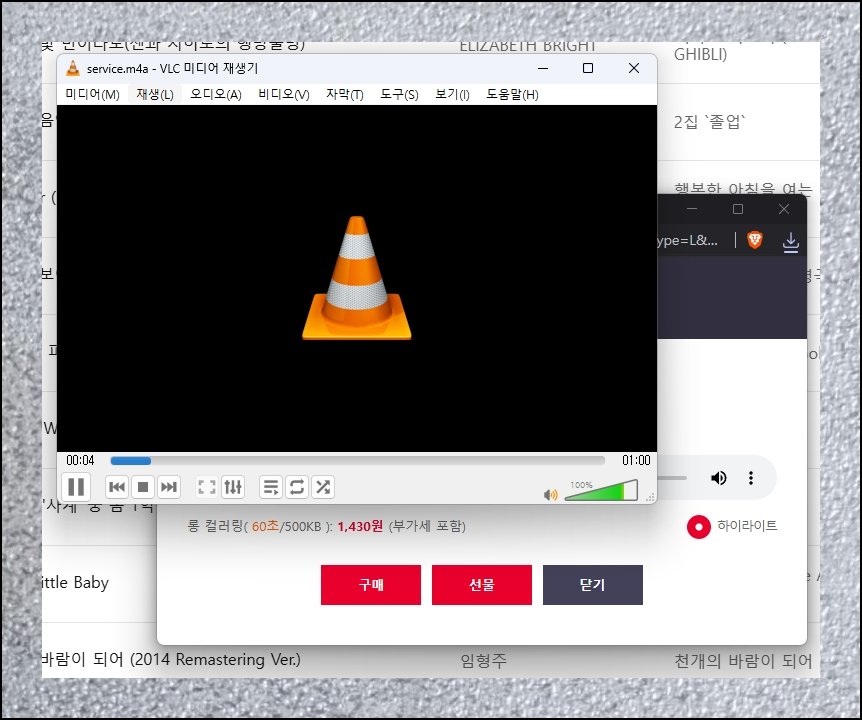Click artist name 임형주
This screenshot has width=862, height=720.
[483, 660]
